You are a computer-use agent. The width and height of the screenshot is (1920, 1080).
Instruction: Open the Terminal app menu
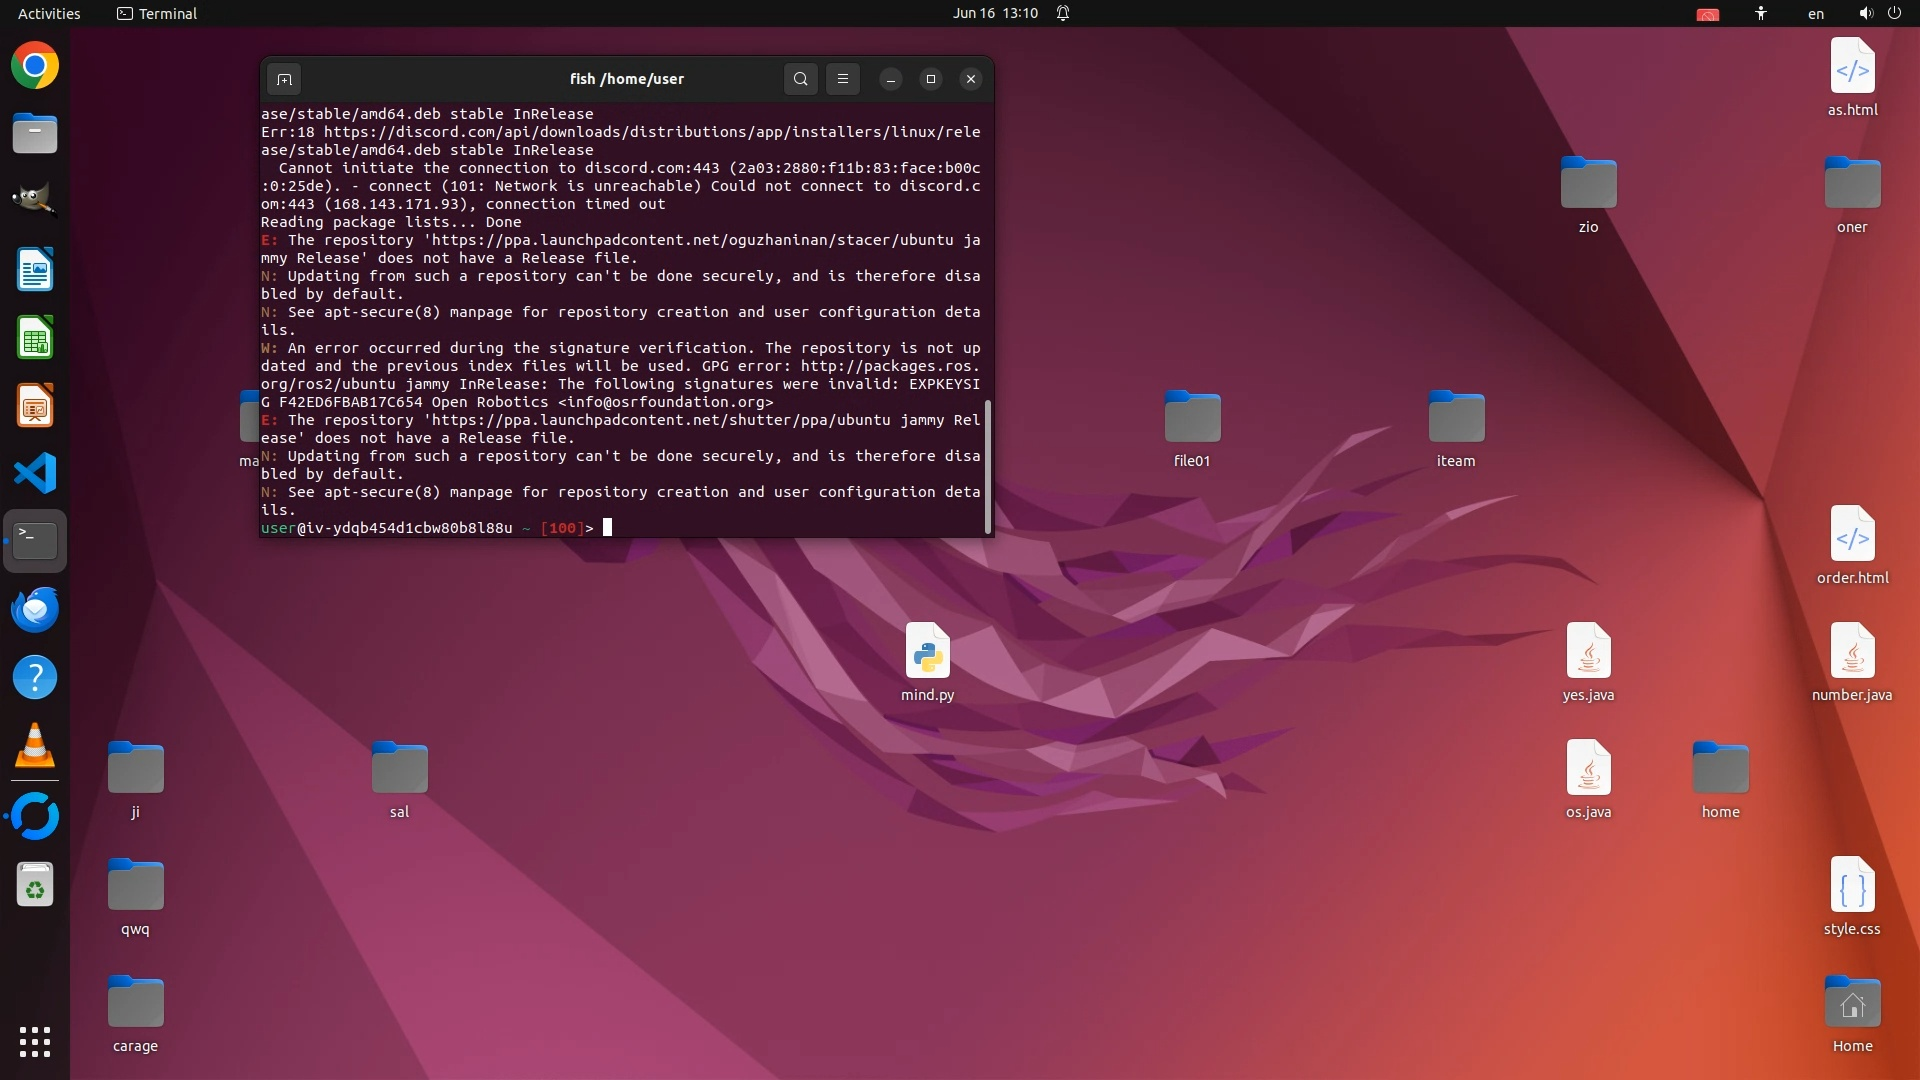tap(157, 13)
